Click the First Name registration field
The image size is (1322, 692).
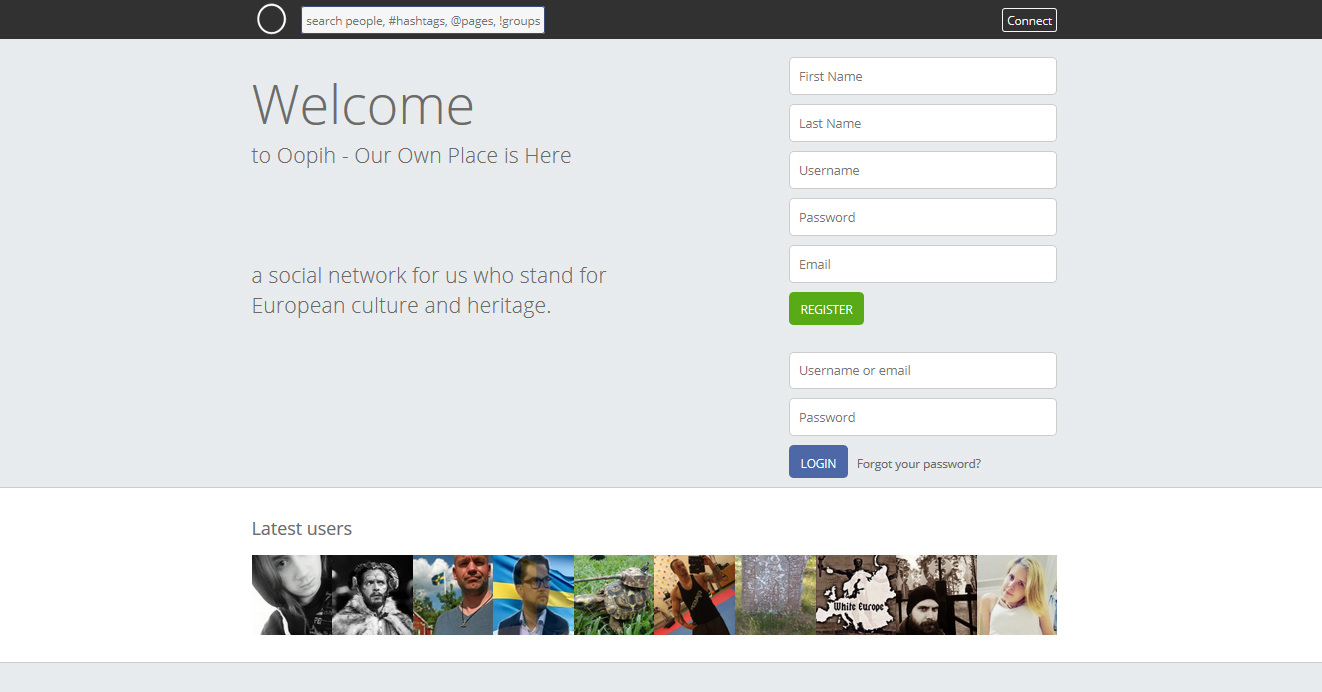point(922,76)
